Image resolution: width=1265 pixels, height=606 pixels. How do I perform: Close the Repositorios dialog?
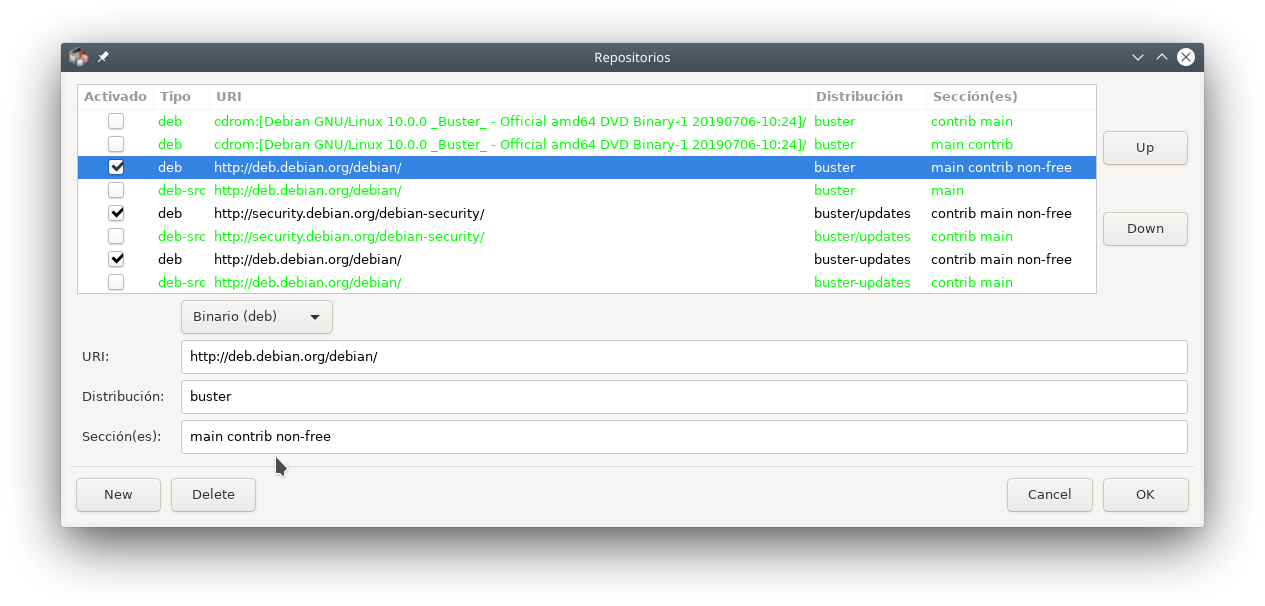1186,57
